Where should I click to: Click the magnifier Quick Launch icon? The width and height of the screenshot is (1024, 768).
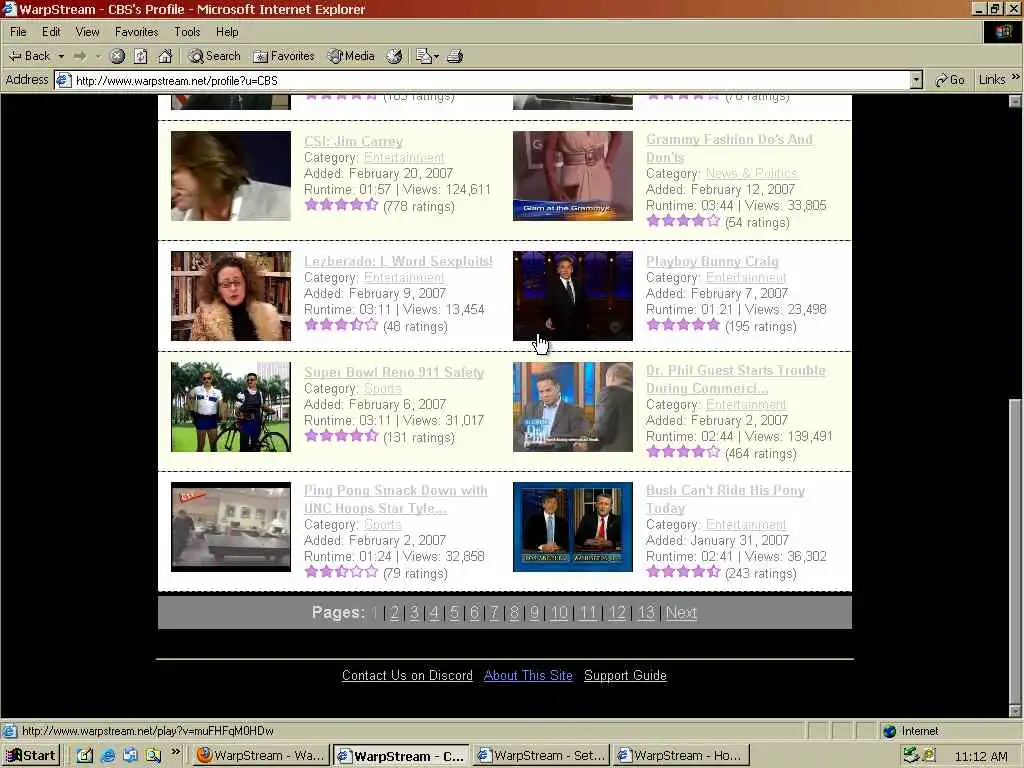[x=153, y=756]
